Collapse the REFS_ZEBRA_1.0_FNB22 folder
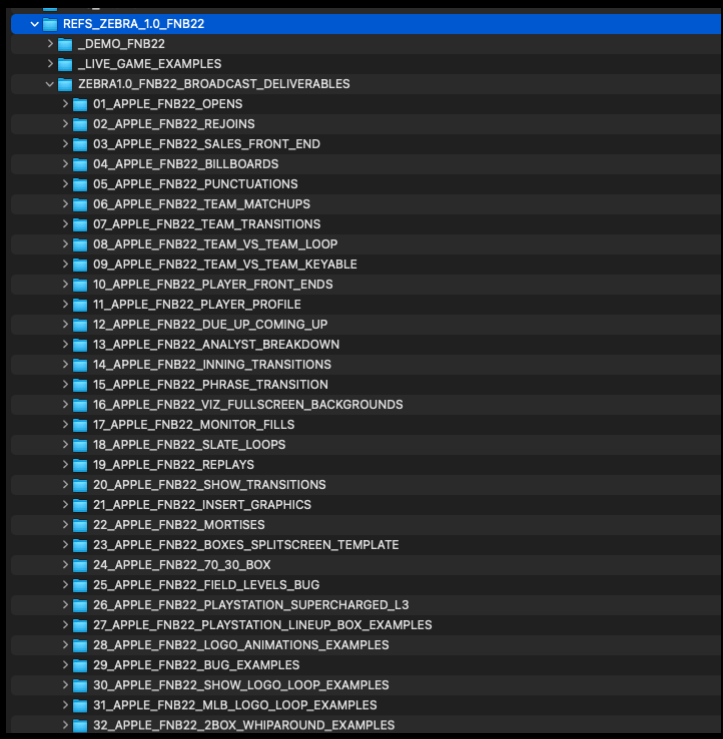 pyautogui.click(x=34, y=24)
